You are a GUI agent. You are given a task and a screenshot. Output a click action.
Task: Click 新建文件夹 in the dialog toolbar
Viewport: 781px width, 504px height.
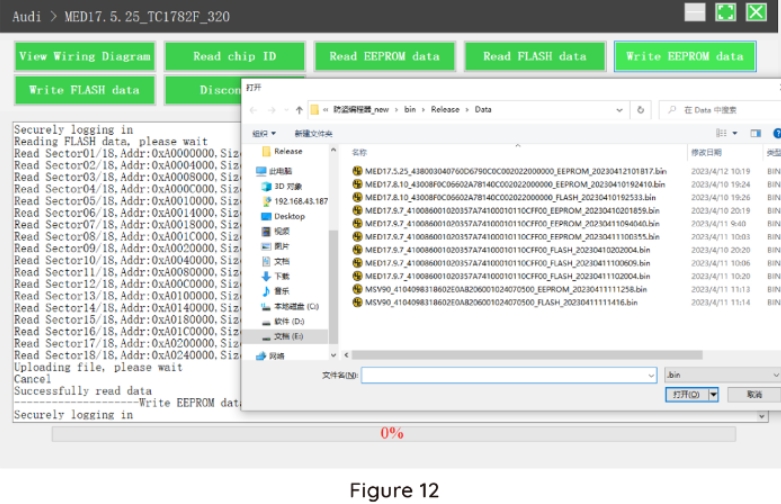(x=313, y=133)
